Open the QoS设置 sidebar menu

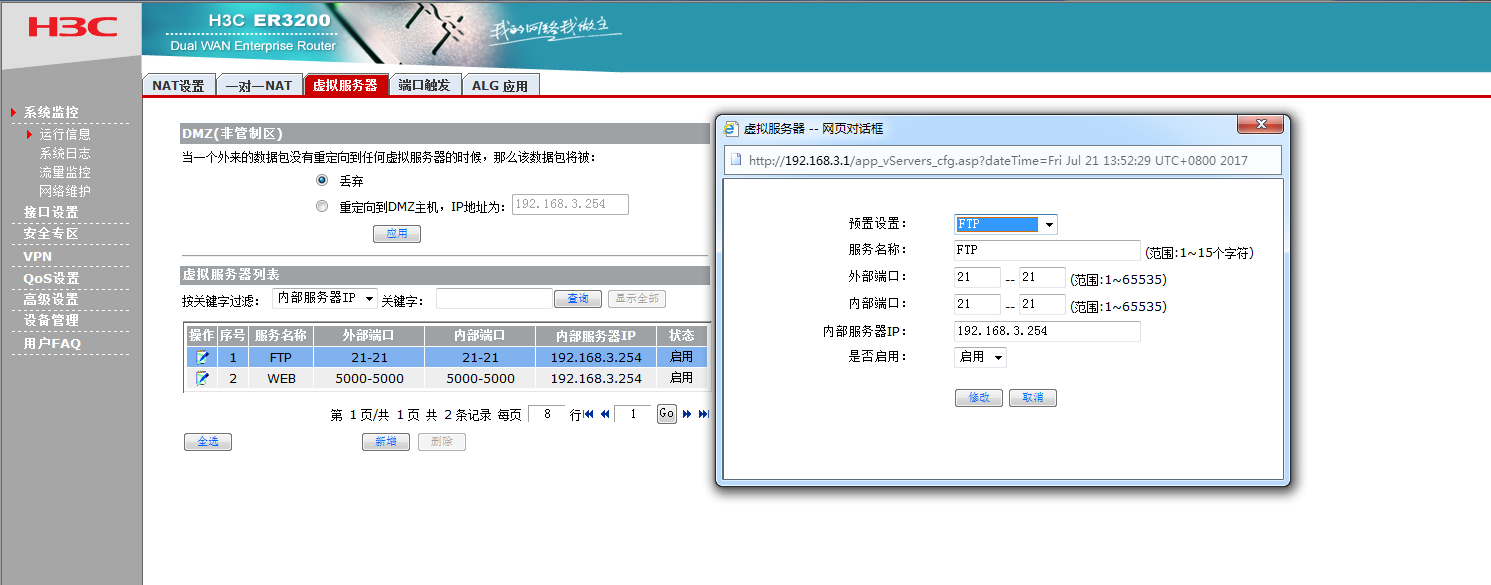click(x=51, y=278)
